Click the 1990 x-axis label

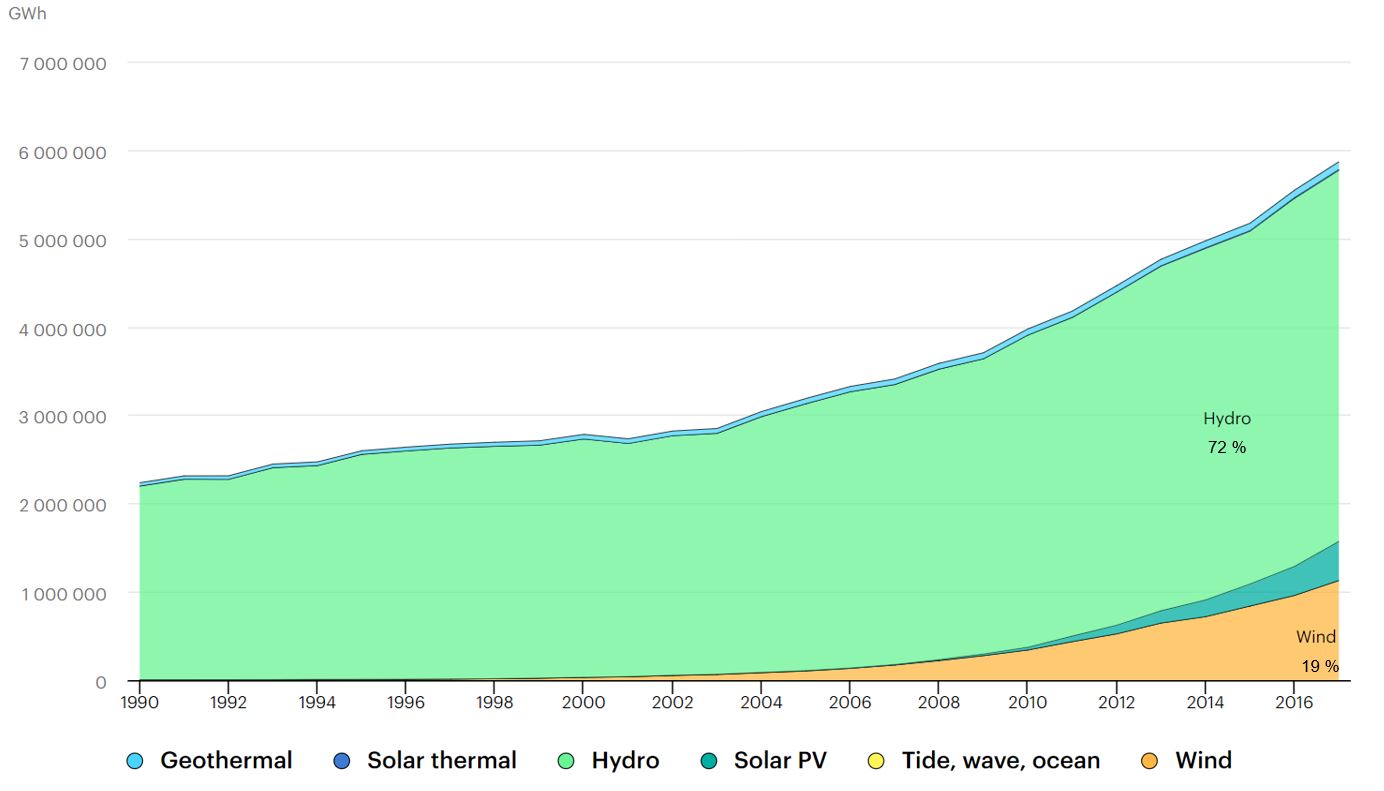140,702
